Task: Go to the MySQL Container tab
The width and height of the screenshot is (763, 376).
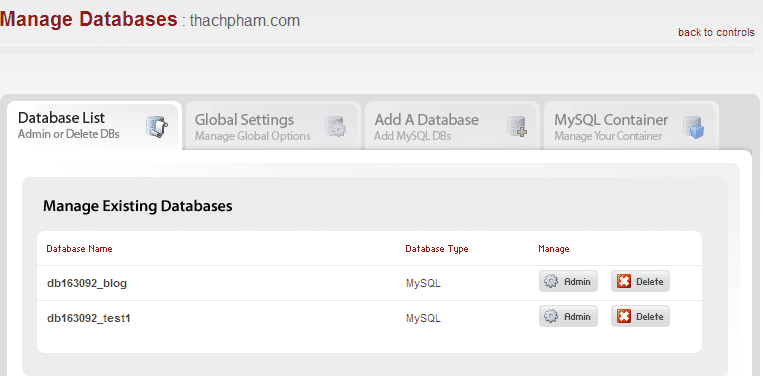Action: coord(631,126)
